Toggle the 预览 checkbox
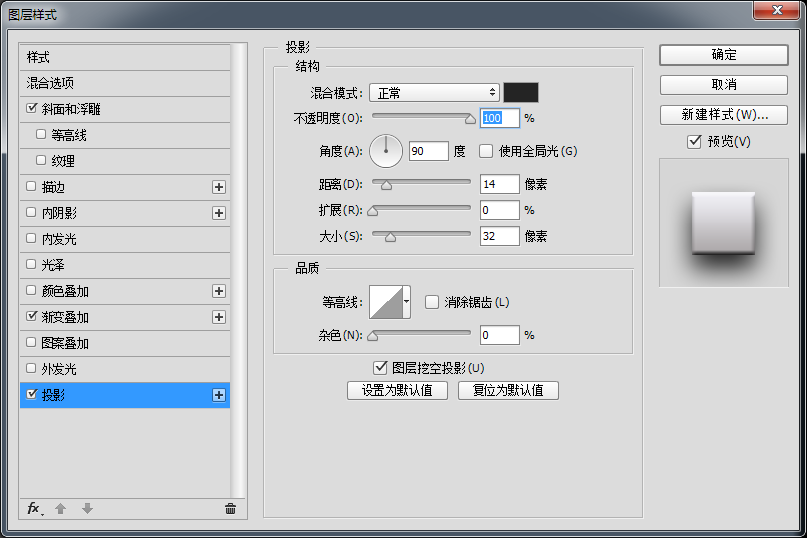This screenshot has width=807, height=538. pyautogui.click(x=694, y=142)
